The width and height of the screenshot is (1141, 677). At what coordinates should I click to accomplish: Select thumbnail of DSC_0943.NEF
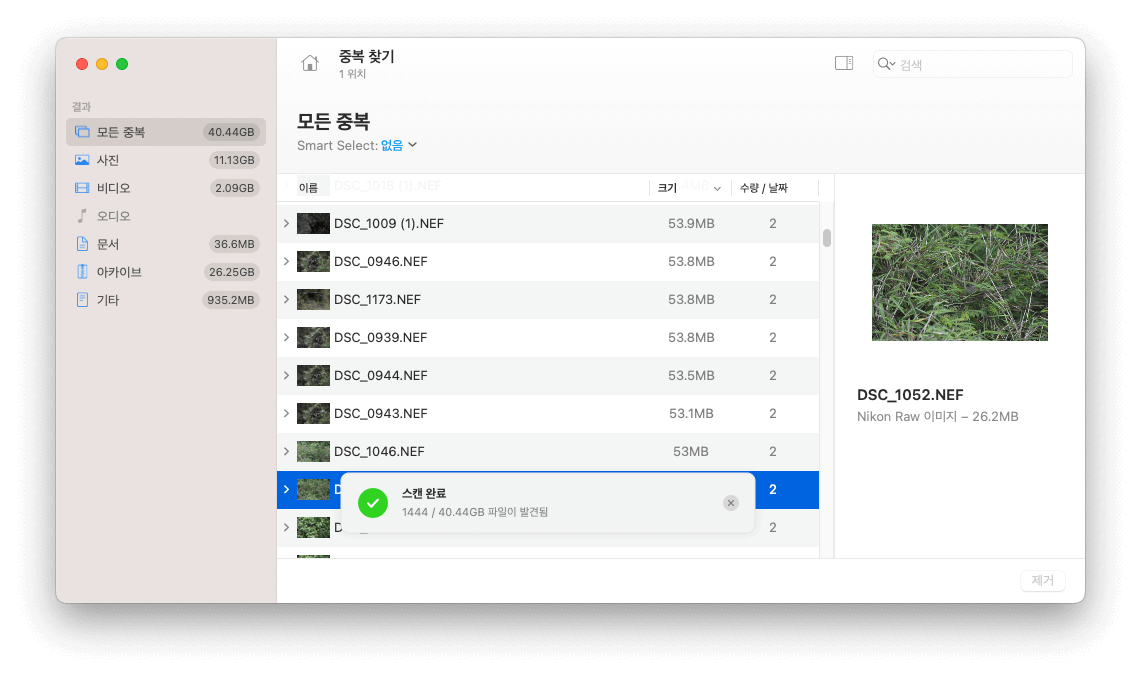[313, 413]
